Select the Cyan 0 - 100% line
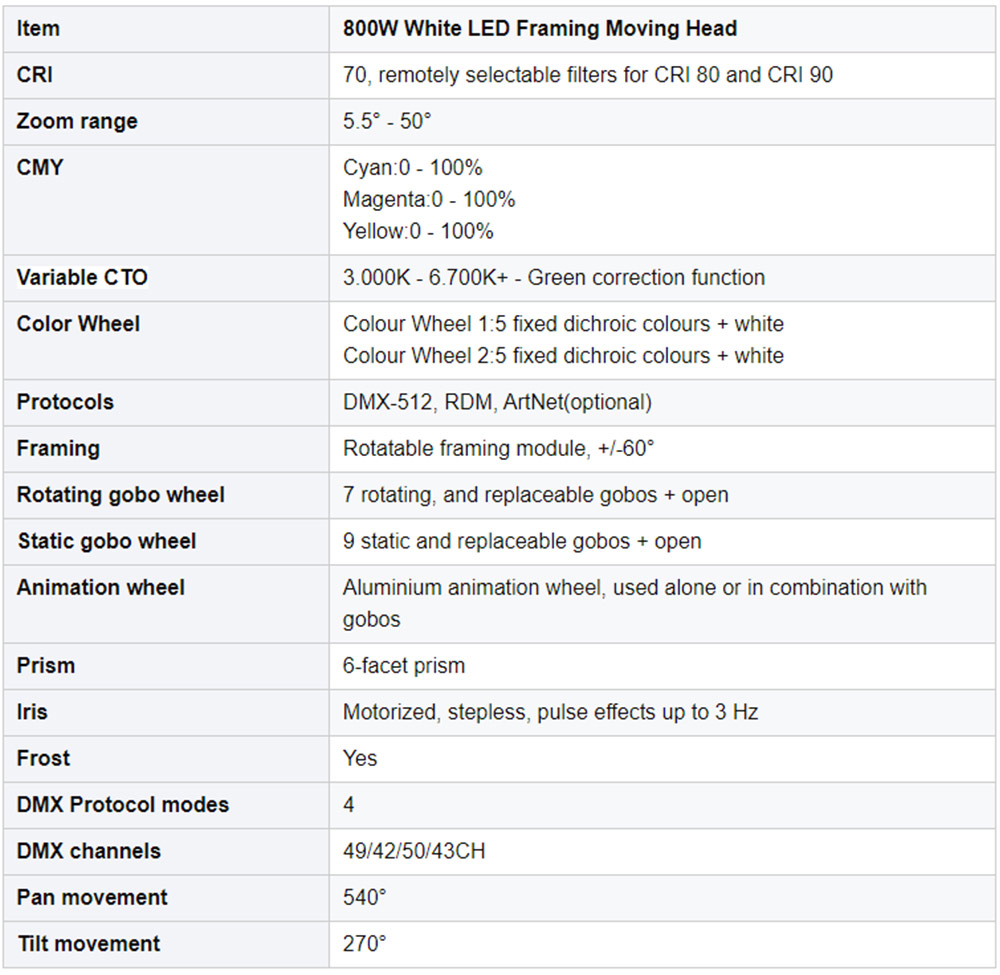Image resolution: width=1000 pixels, height=975 pixels. click(413, 168)
